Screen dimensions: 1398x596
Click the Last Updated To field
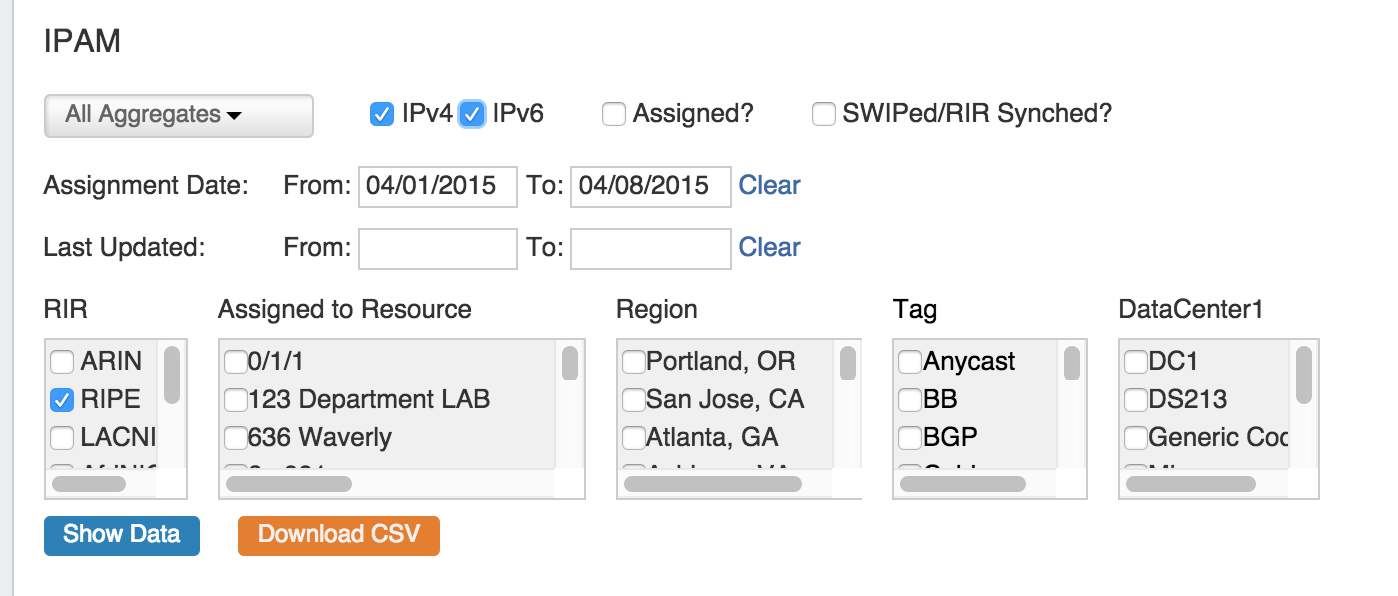[649, 248]
